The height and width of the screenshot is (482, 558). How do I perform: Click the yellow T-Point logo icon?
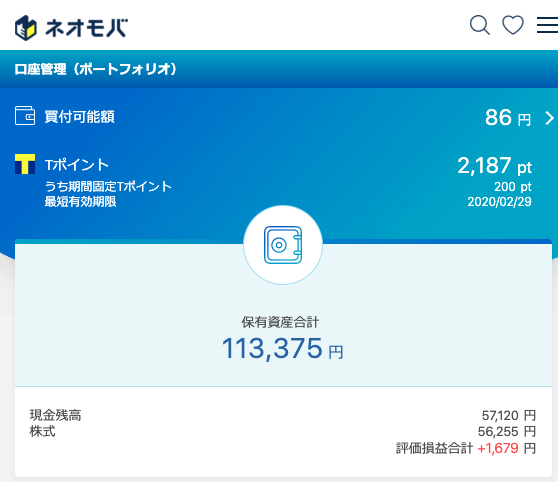[25, 164]
